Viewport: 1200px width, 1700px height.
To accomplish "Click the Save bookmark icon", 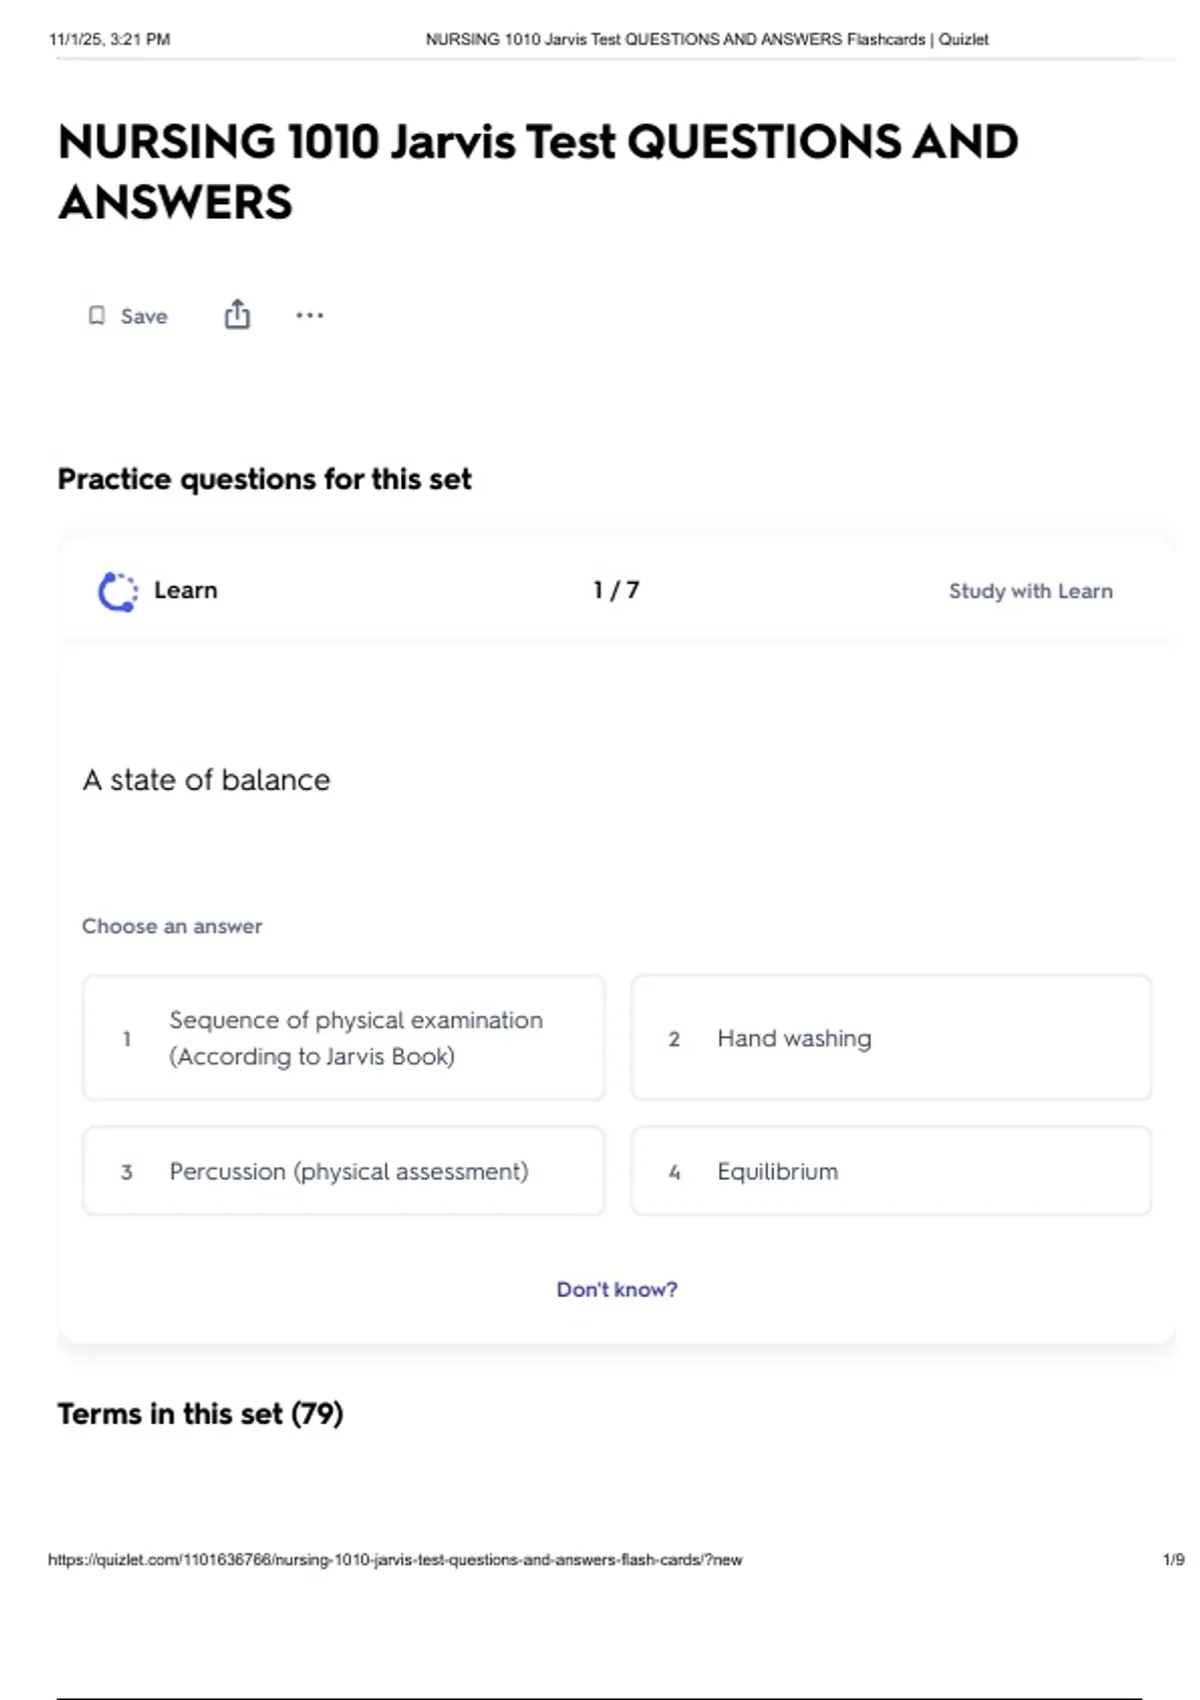I will click(97, 316).
